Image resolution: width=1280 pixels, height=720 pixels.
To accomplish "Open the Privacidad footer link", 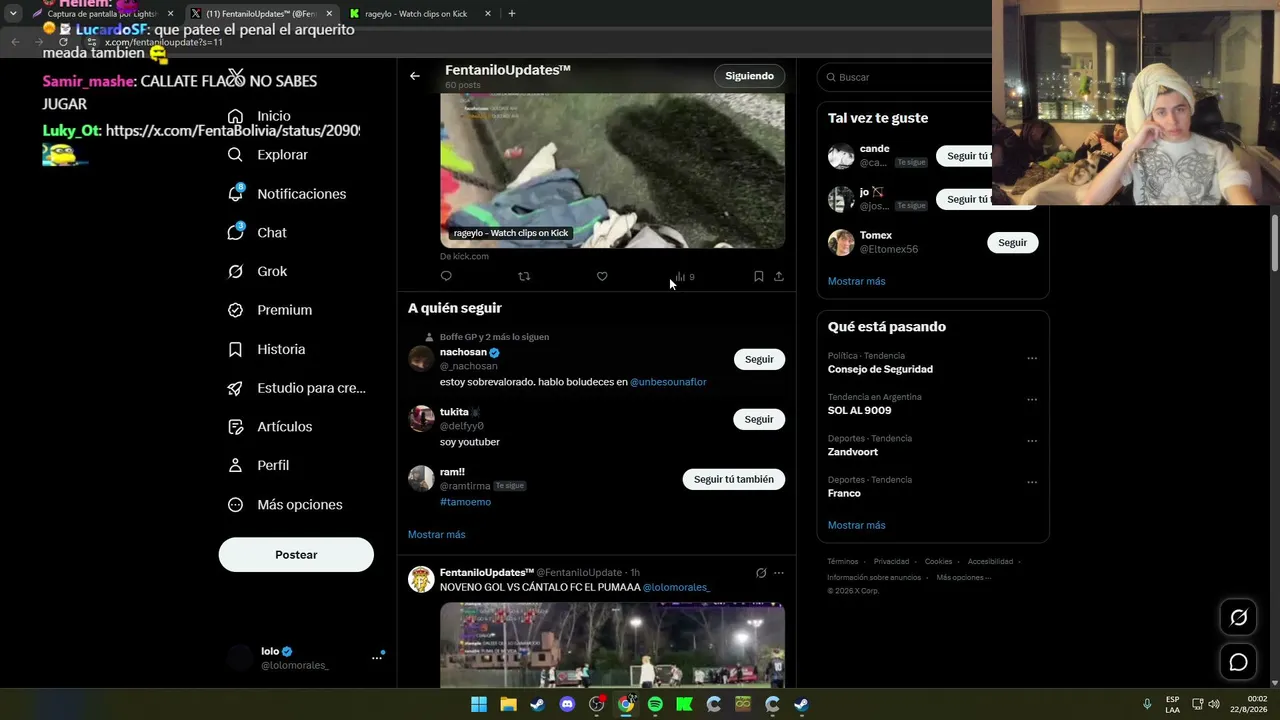I will (892, 562).
